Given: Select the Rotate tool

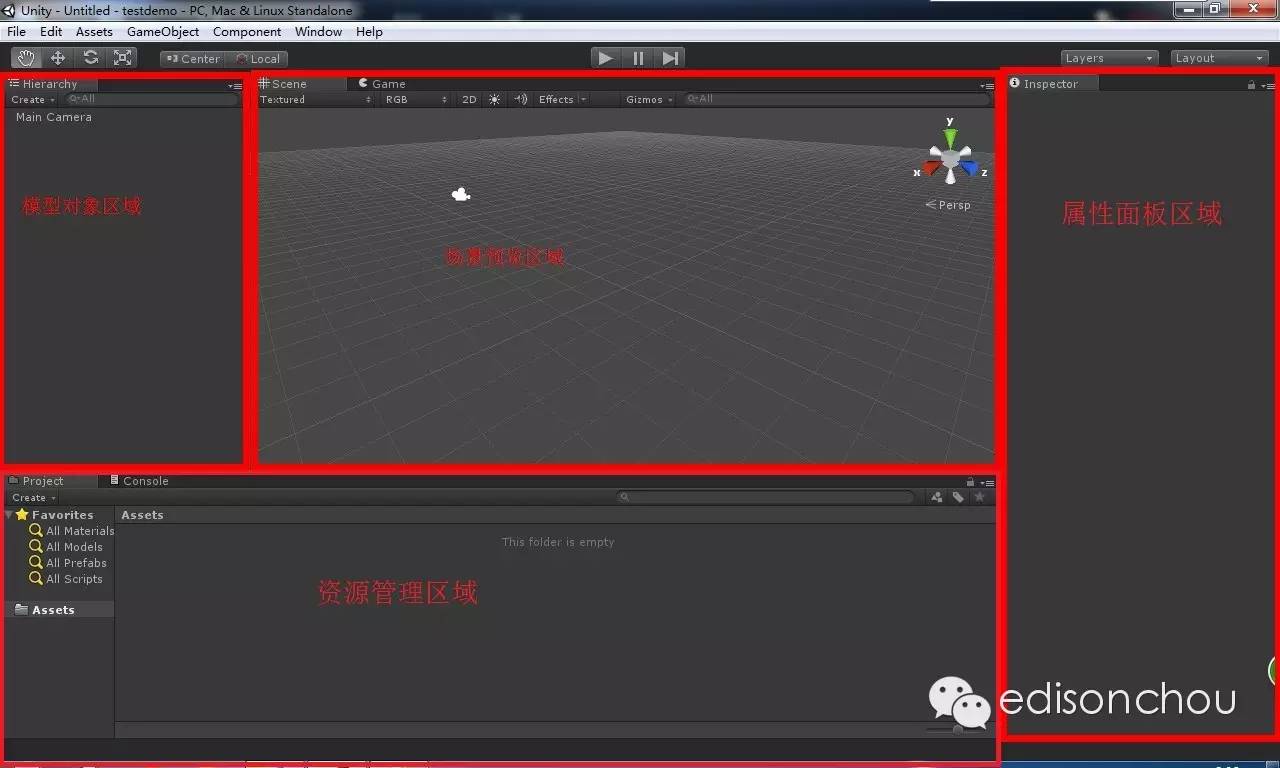Looking at the screenshot, I should [90, 58].
